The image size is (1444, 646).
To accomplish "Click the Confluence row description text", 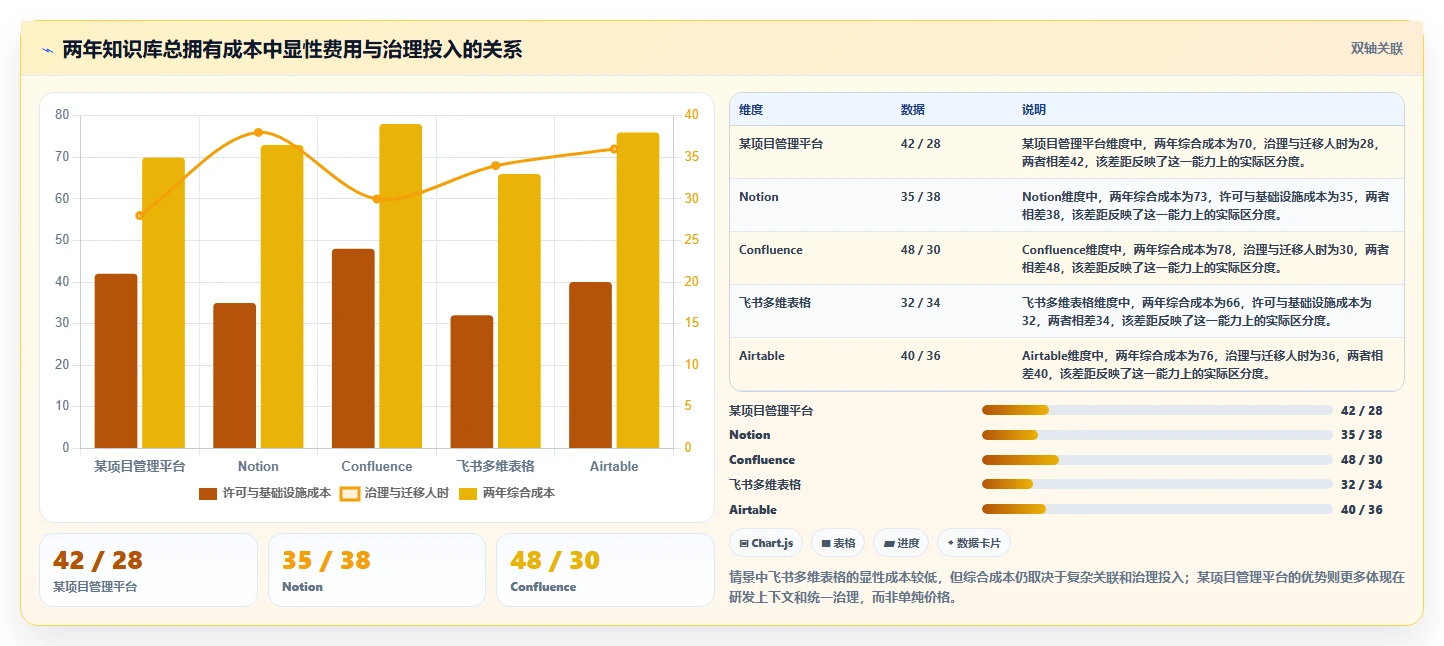I will 1205,259.
